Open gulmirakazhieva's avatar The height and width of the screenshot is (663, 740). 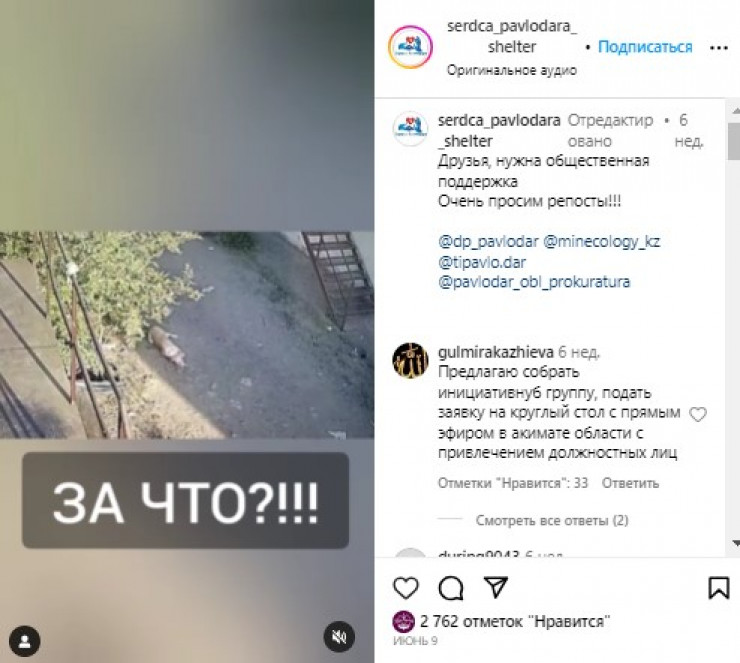pyautogui.click(x=410, y=361)
